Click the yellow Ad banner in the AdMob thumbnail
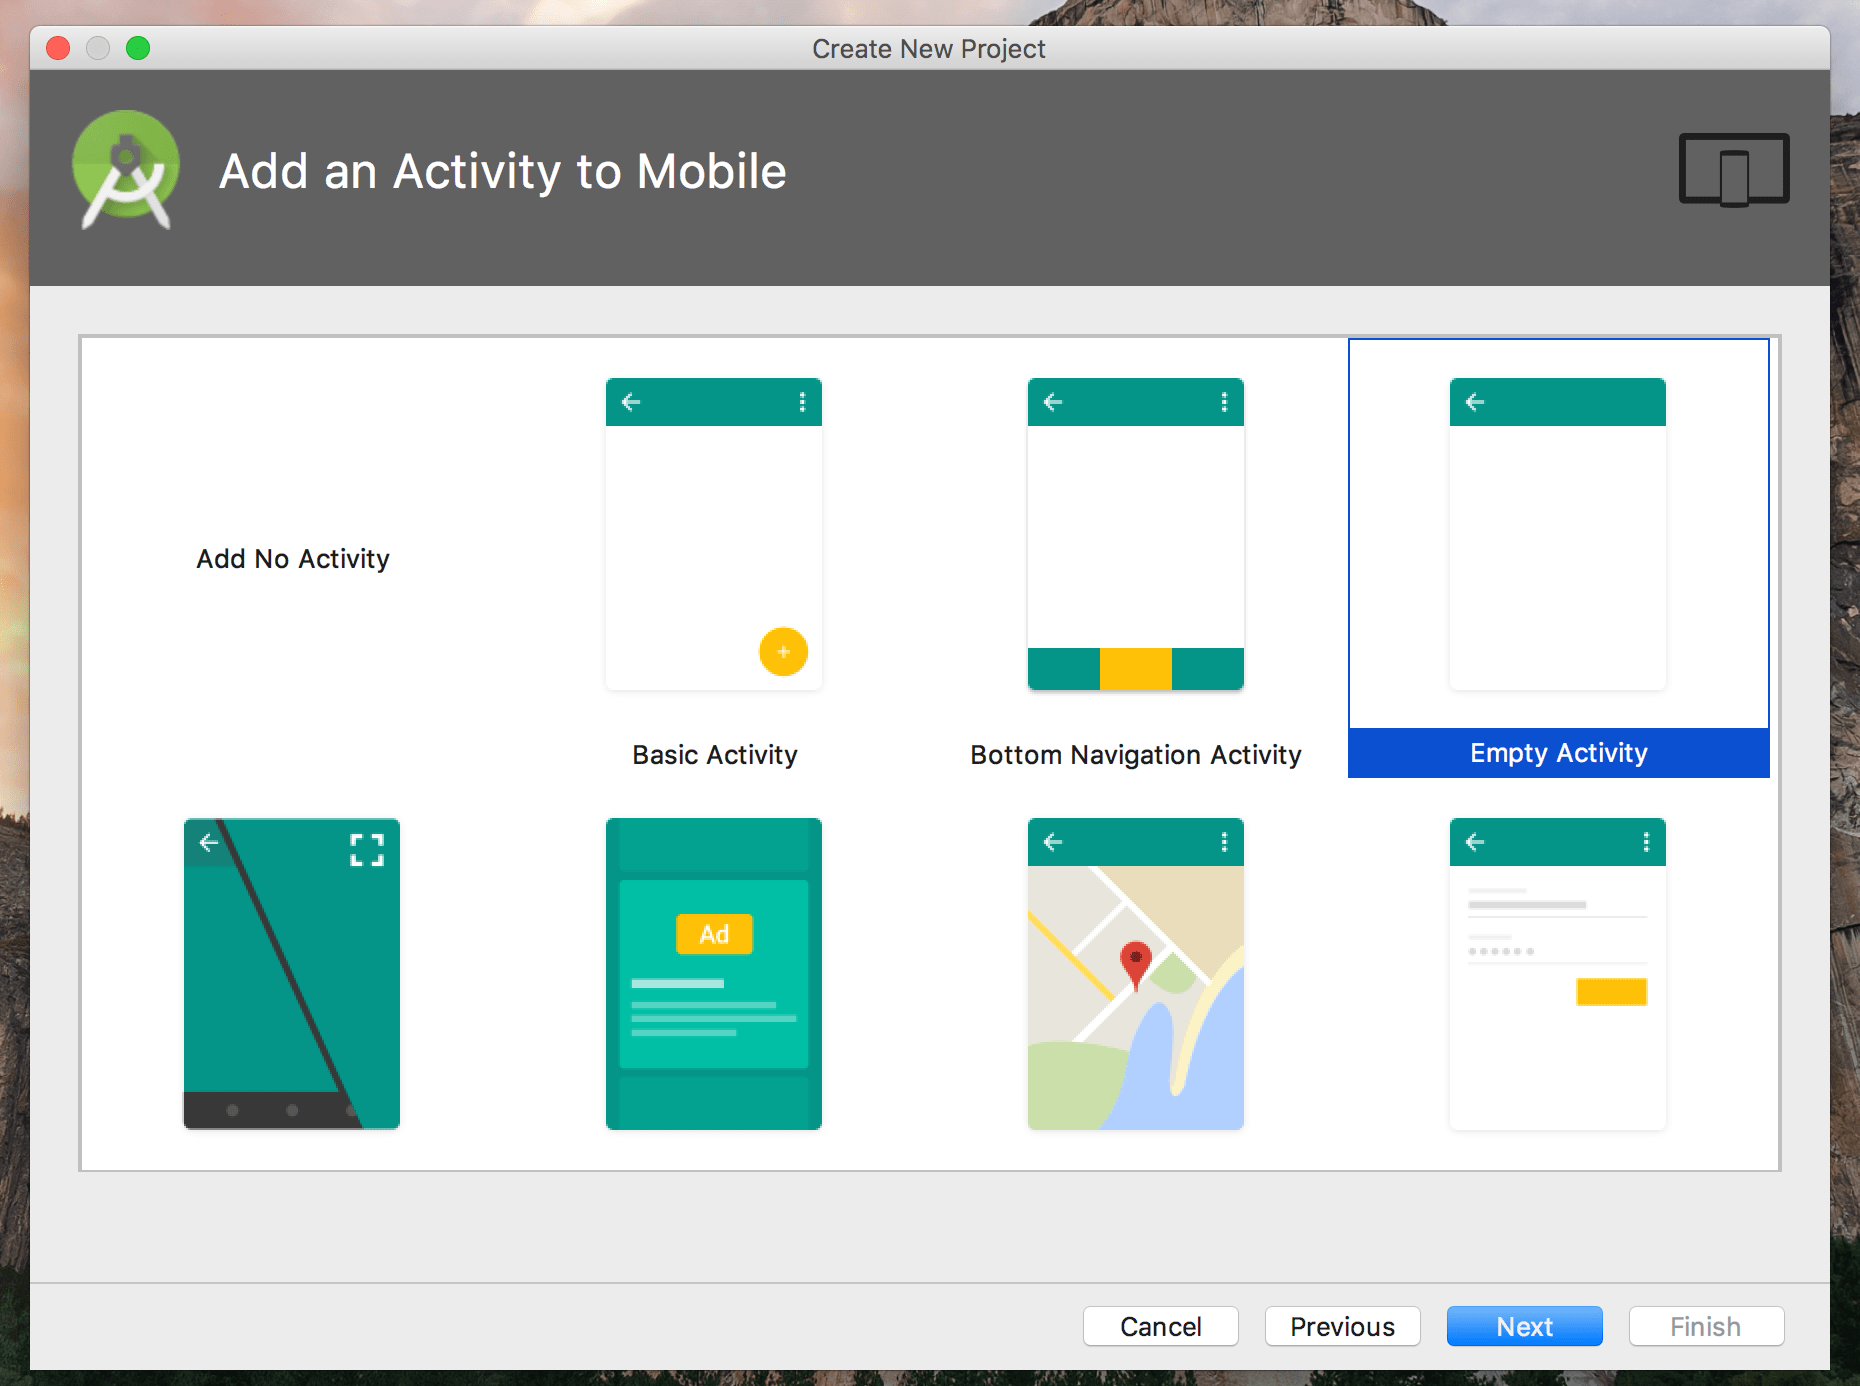 [x=713, y=934]
